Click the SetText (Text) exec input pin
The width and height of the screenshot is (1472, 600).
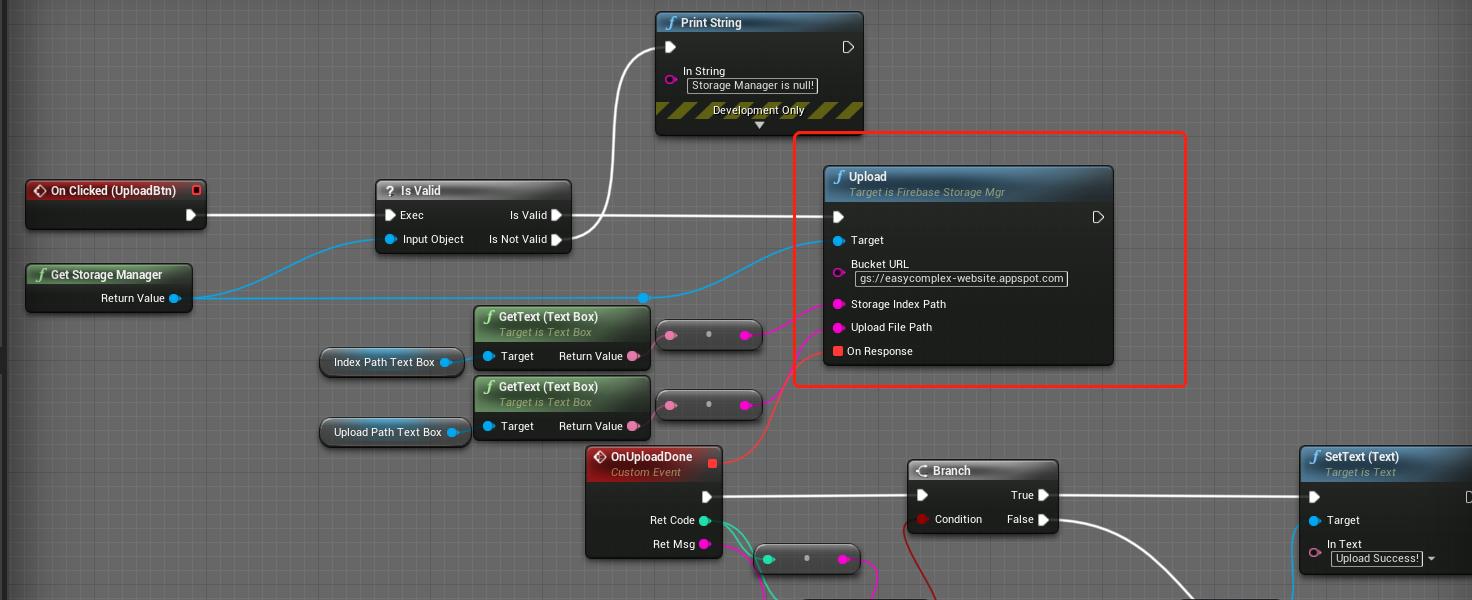[x=1314, y=497]
